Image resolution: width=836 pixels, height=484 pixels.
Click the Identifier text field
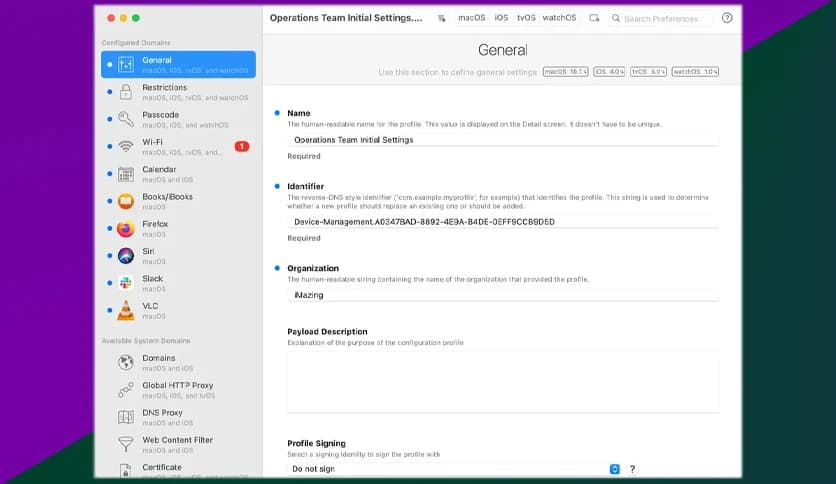[x=503, y=222]
